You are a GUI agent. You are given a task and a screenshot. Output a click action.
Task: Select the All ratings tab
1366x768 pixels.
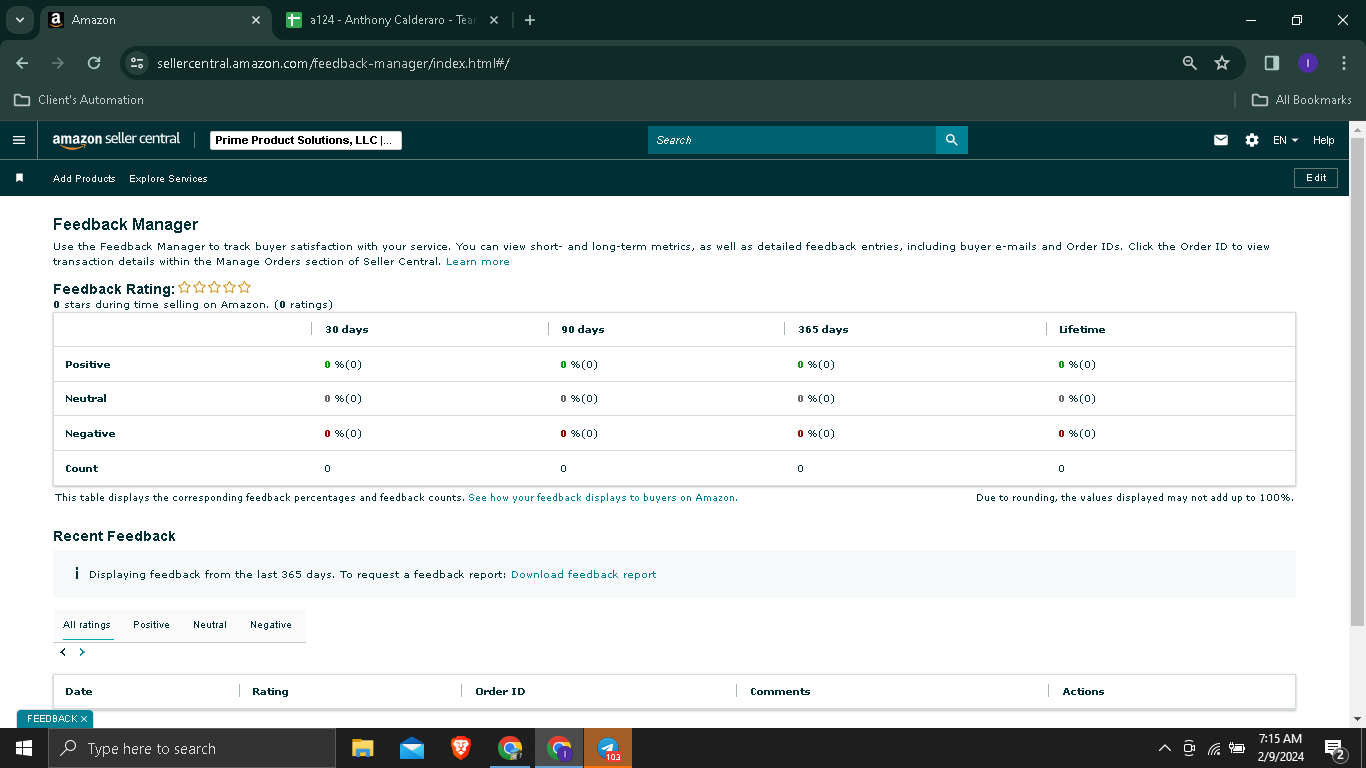[x=87, y=625]
